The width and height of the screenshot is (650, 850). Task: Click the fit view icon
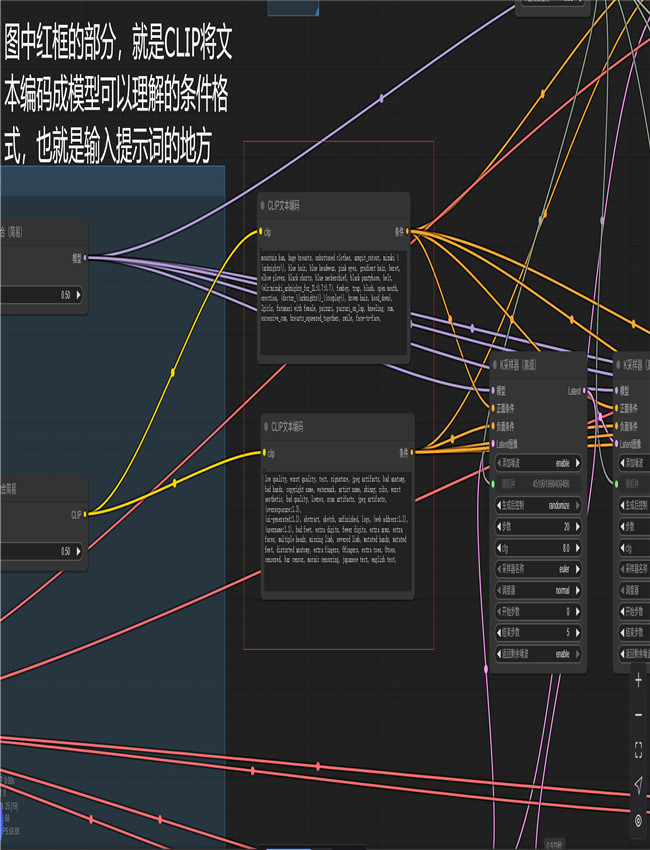[639, 748]
